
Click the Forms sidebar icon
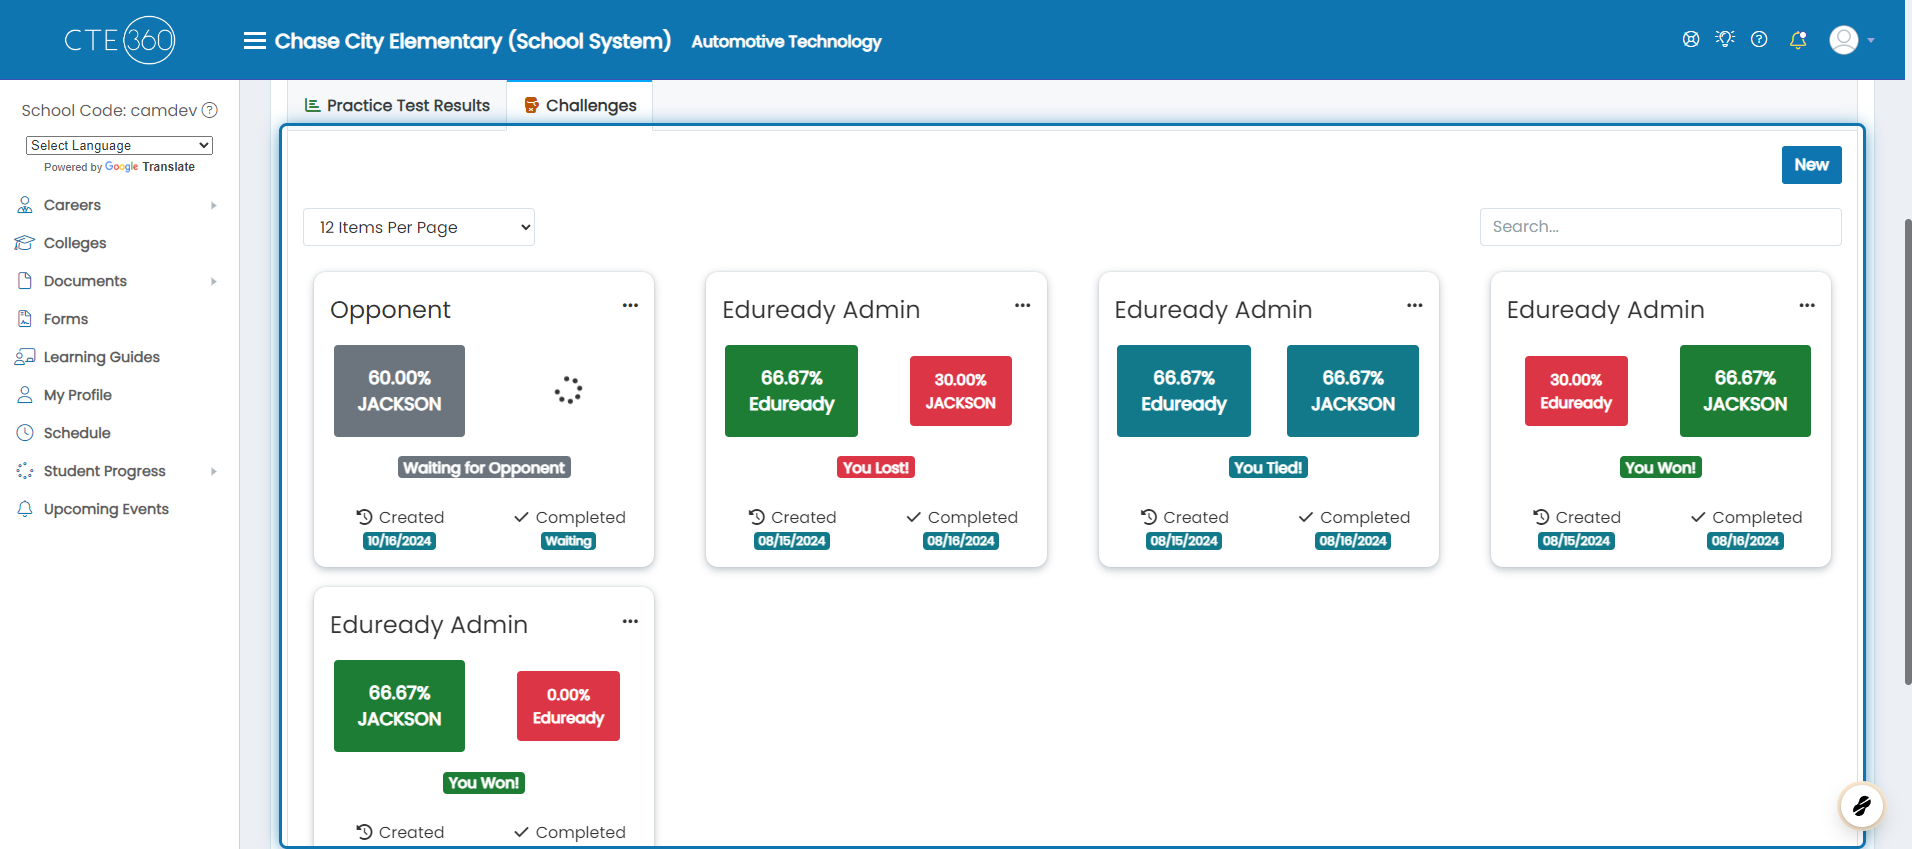point(25,319)
